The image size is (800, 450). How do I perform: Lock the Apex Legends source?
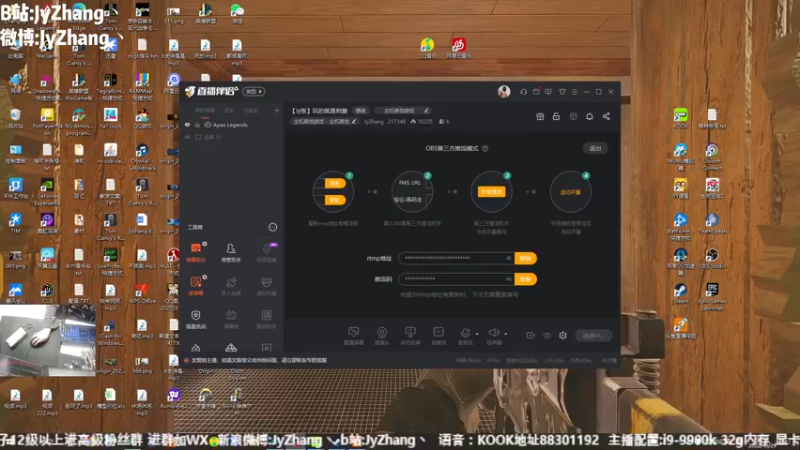click(197, 125)
